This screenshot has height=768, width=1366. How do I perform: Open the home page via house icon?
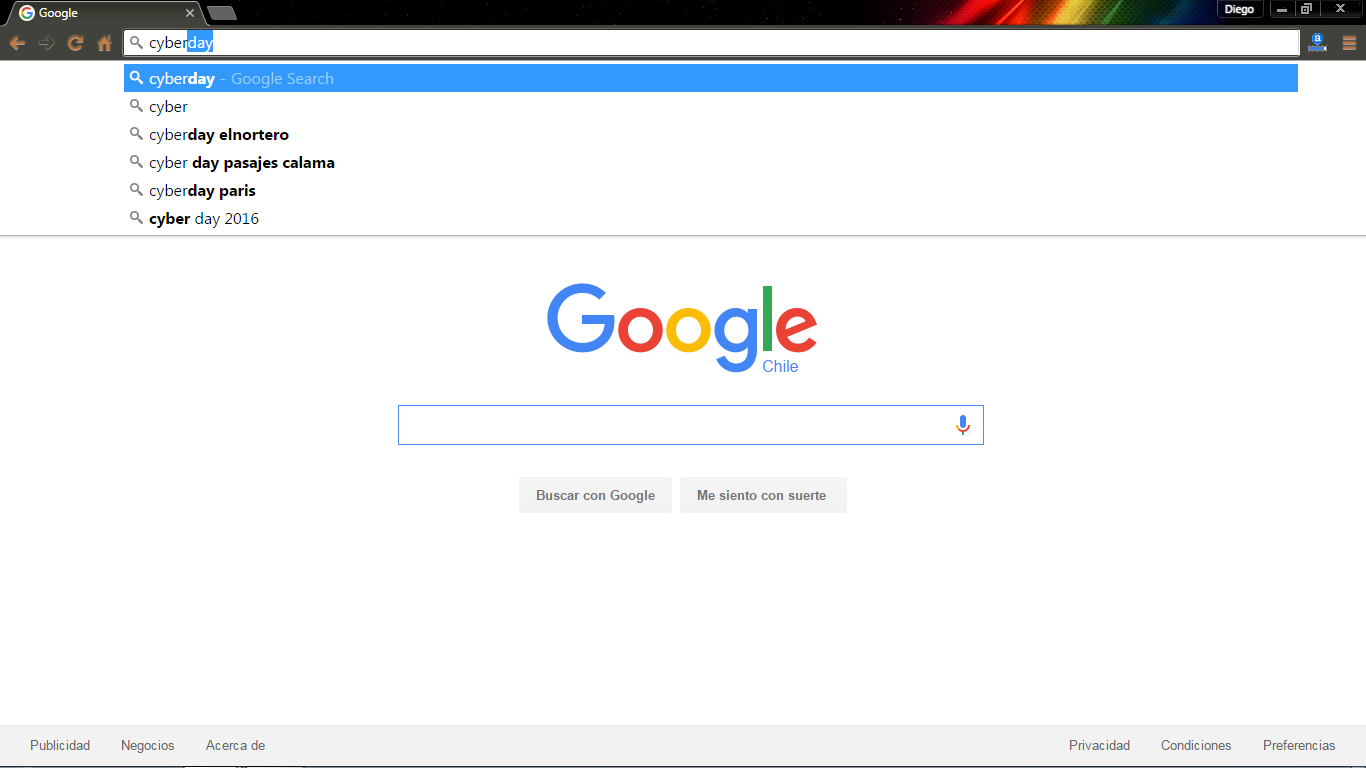click(104, 43)
